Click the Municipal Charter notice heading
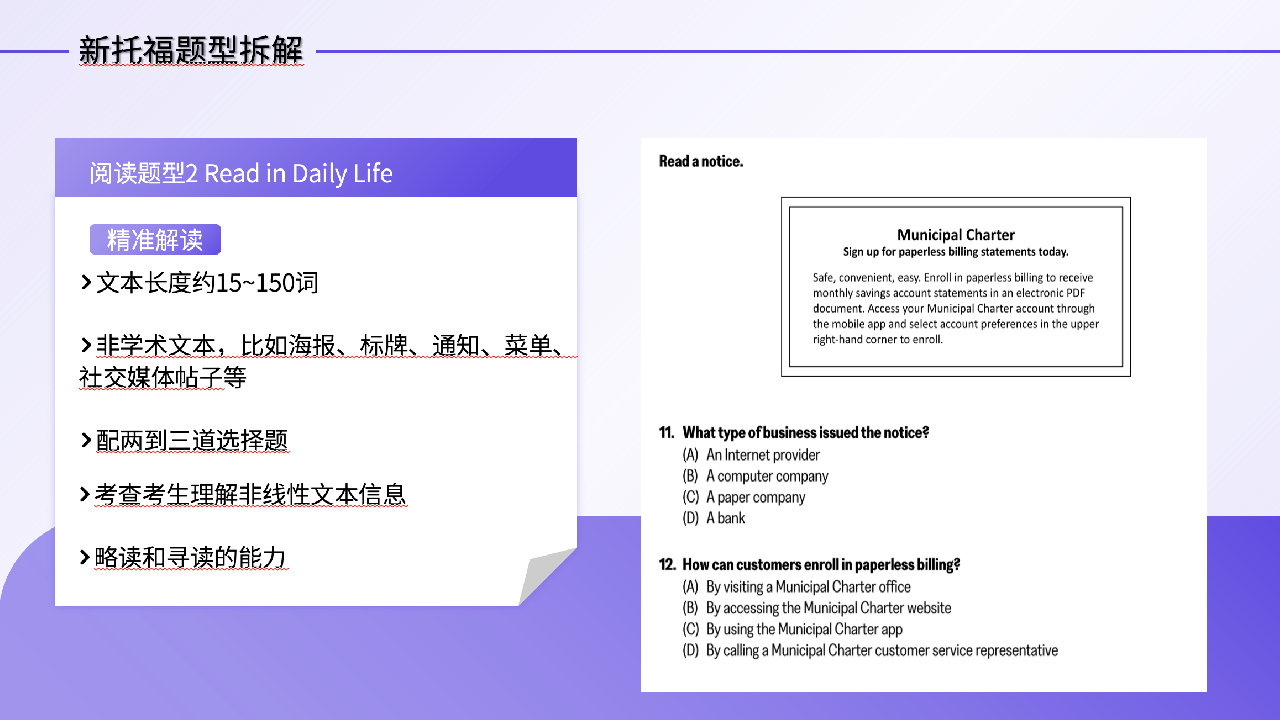Screen dimensions: 1280x720 (956, 235)
